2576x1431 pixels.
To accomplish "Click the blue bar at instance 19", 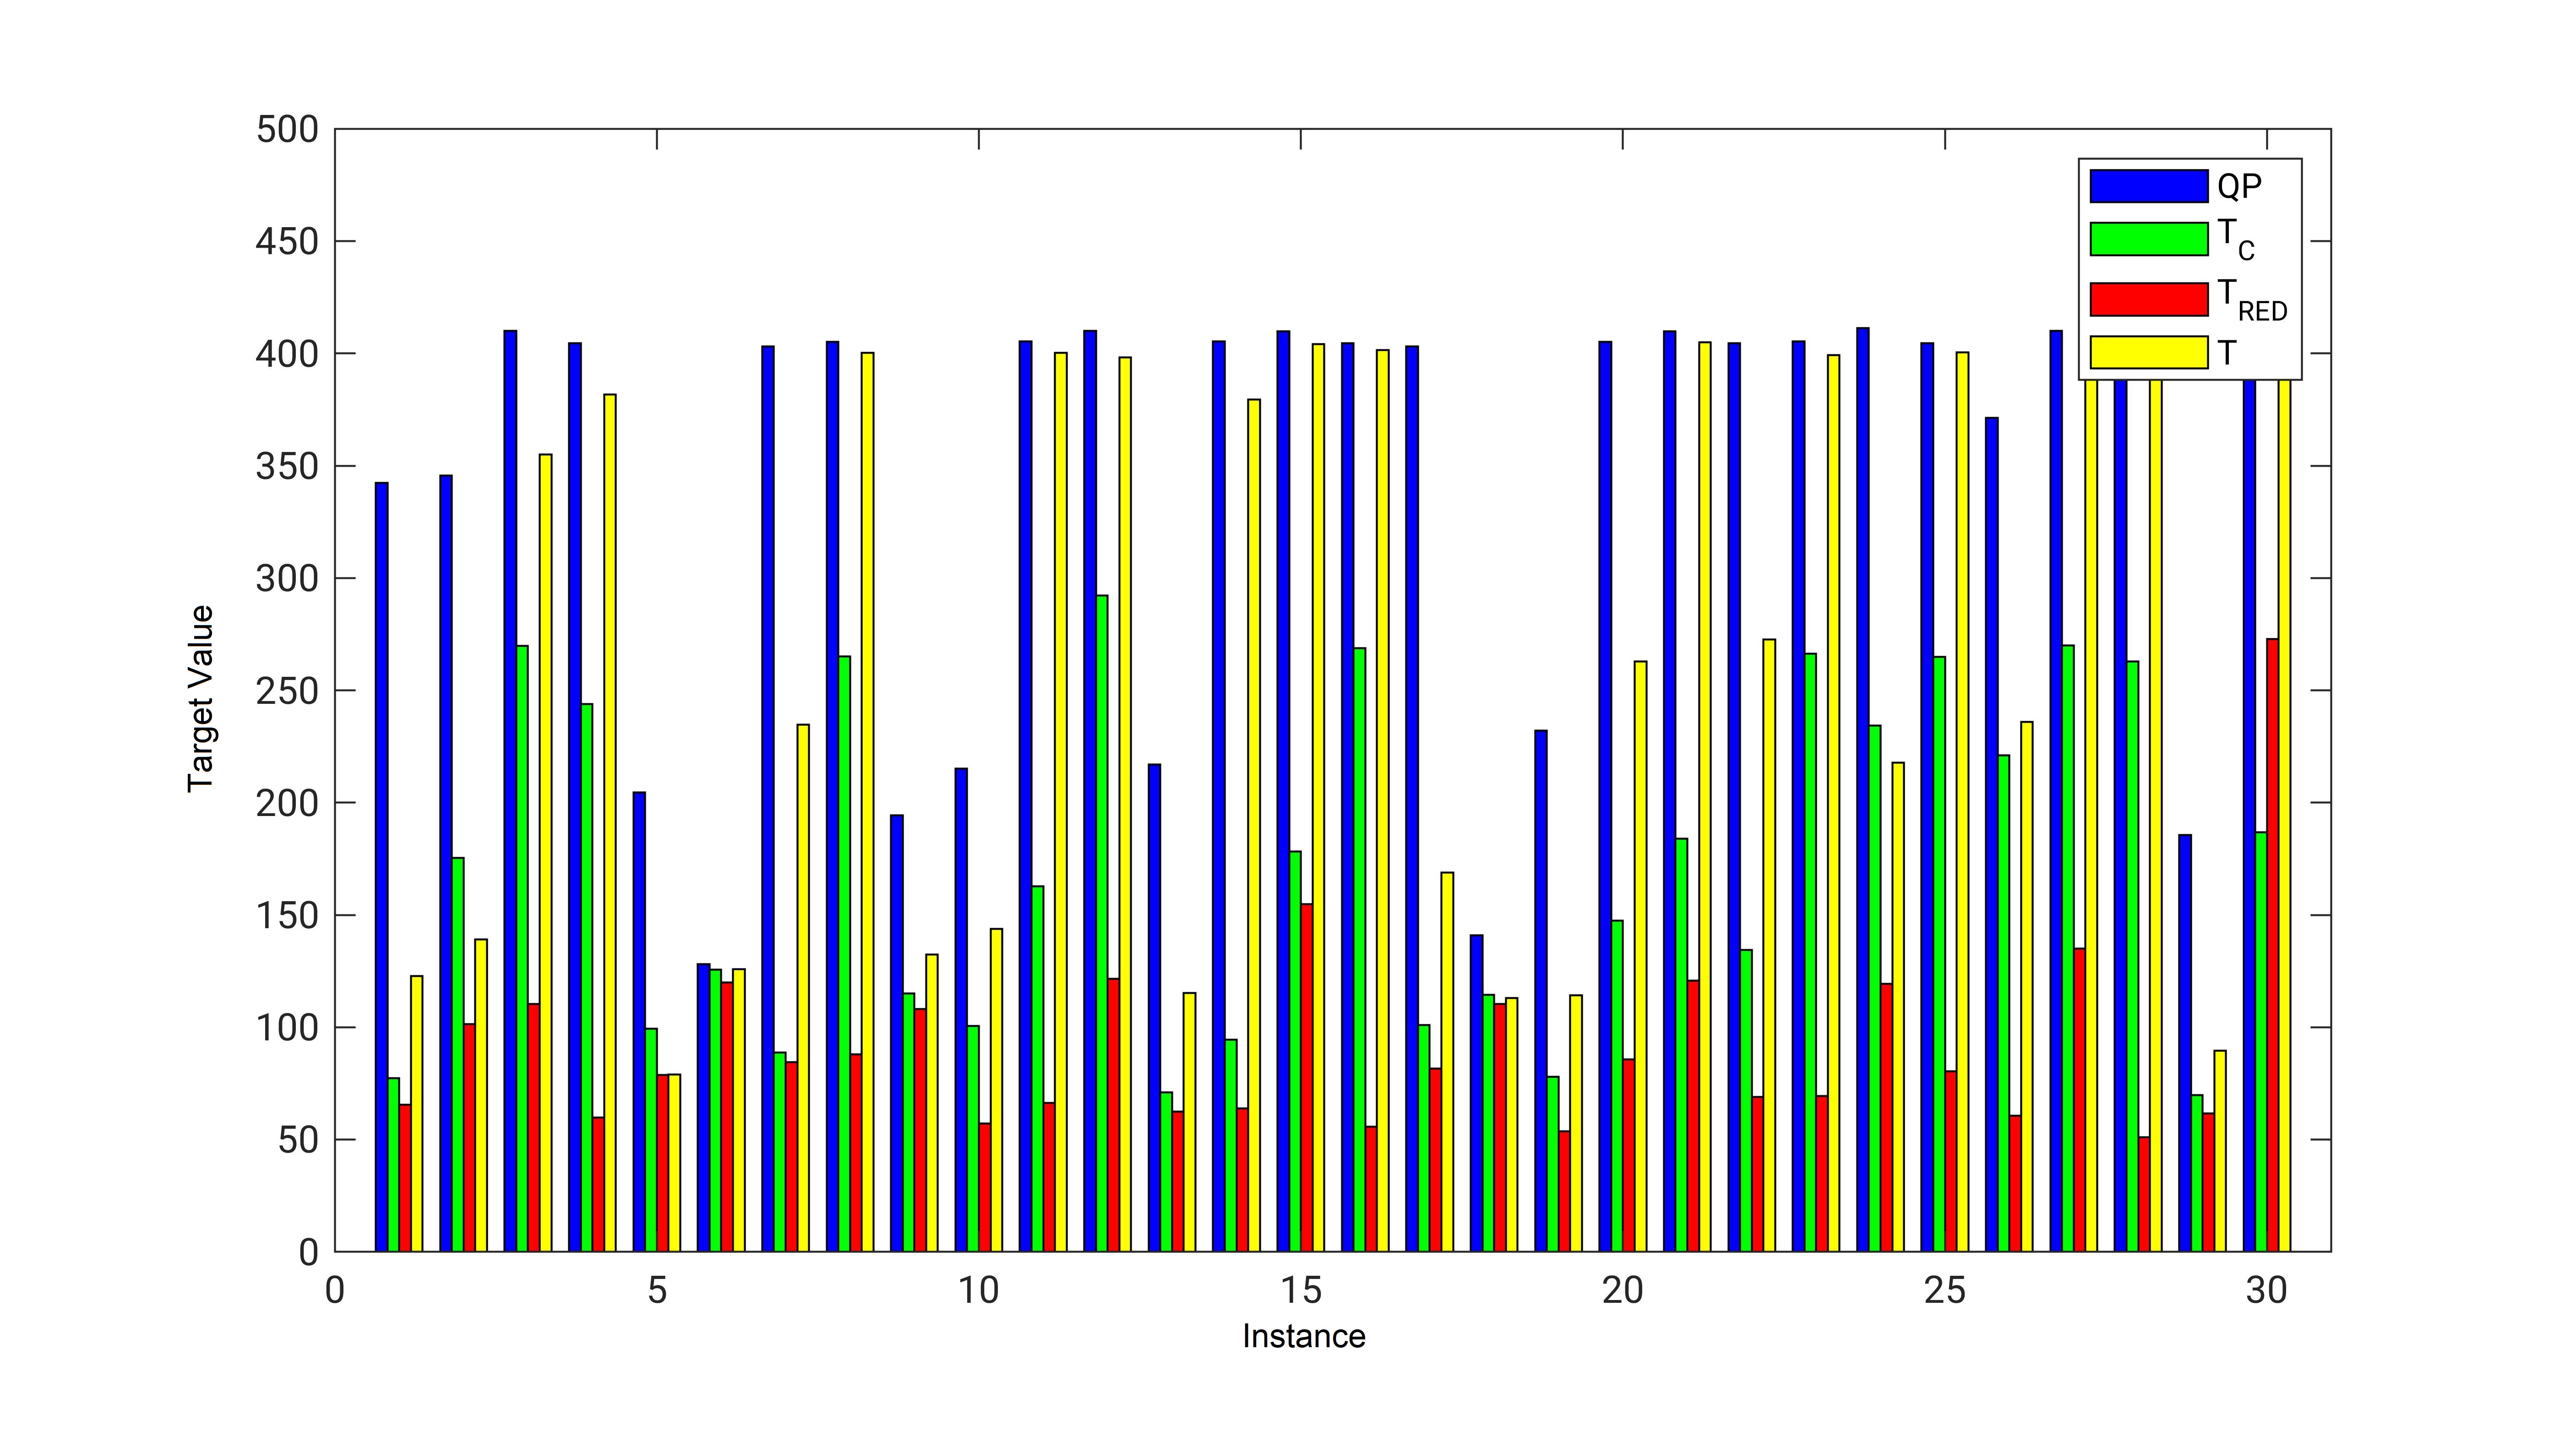I will [x=1541, y=990].
